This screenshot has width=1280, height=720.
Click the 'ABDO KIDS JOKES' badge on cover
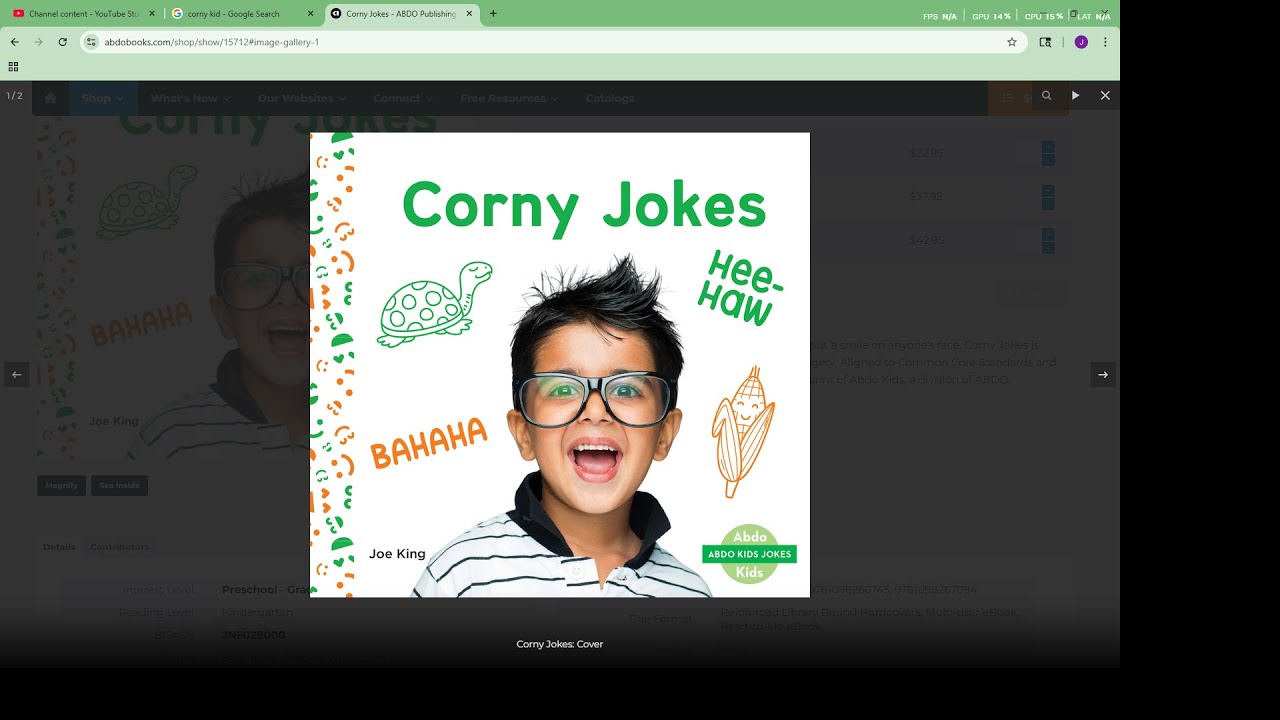750,554
